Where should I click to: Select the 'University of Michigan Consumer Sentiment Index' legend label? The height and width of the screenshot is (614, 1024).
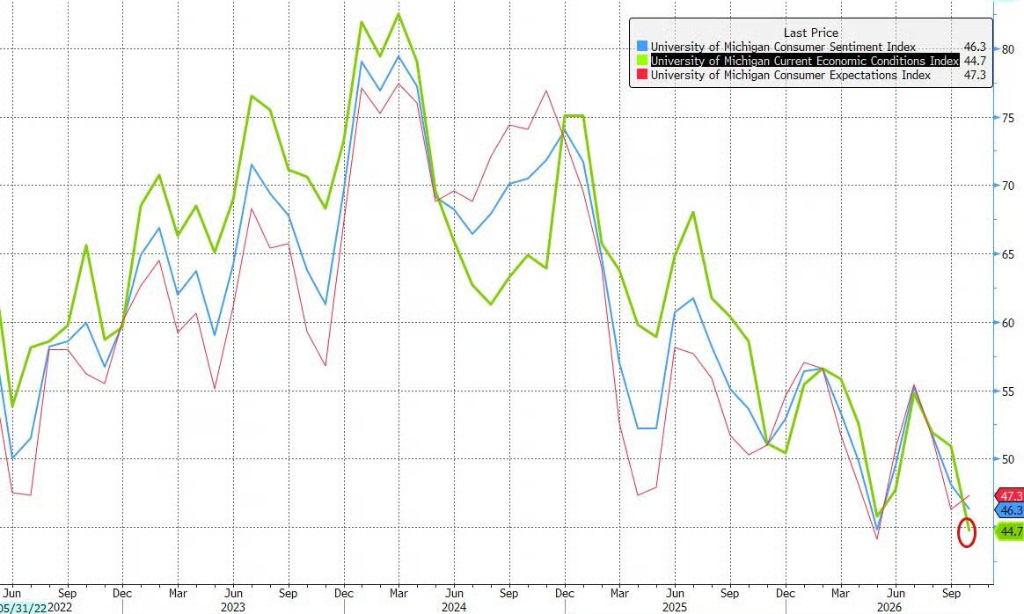pyautogui.click(x=783, y=47)
